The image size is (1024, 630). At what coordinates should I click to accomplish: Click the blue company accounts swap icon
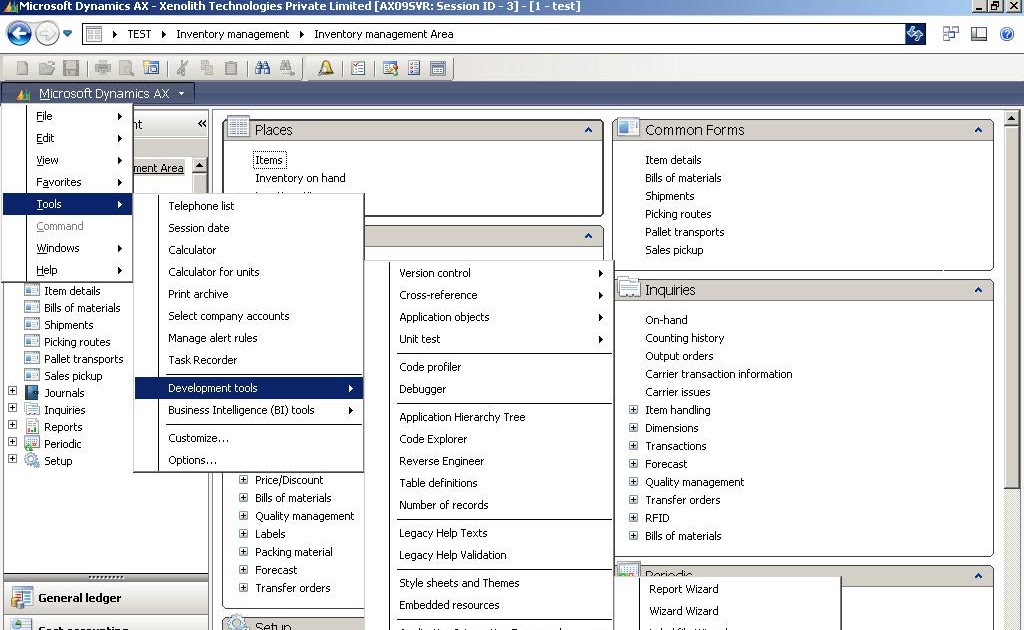click(x=913, y=33)
